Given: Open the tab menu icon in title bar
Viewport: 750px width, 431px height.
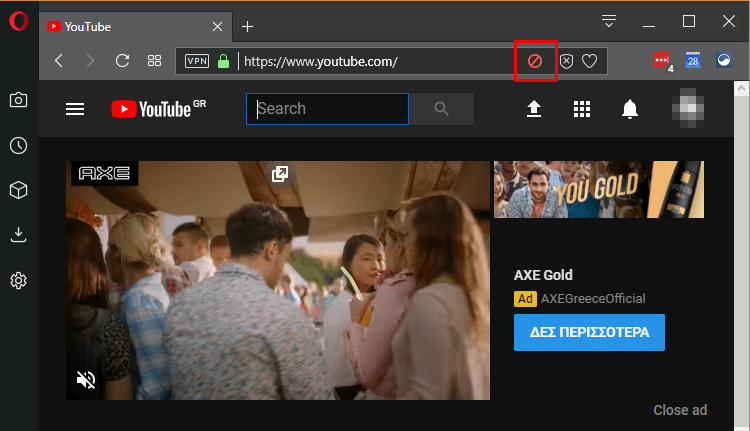Looking at the screenshot, I should (608, 21).
